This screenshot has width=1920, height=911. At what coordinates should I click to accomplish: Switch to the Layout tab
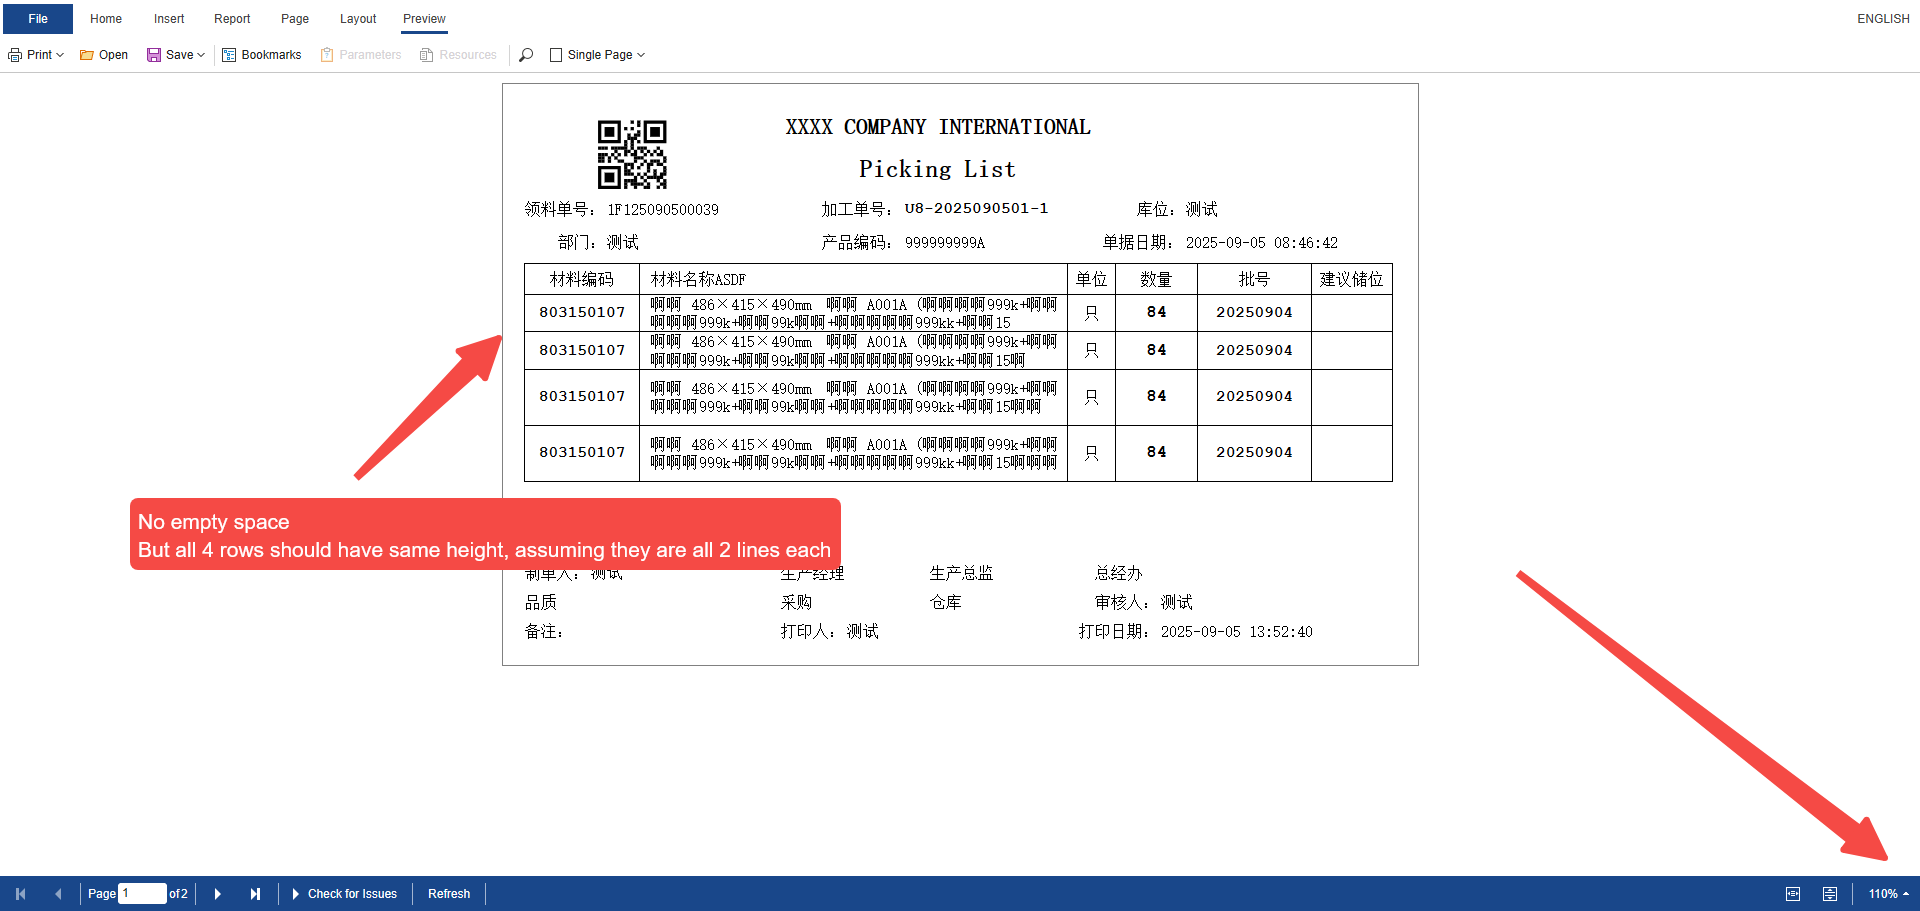pos(358,19)
